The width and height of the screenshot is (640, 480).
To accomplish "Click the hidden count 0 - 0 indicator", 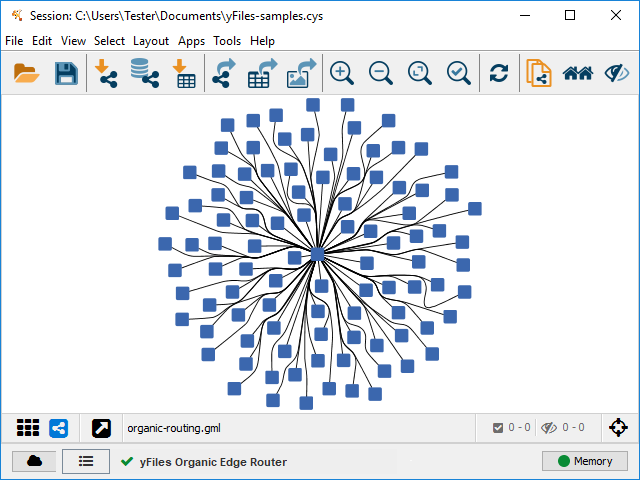I will pos(562,427).
